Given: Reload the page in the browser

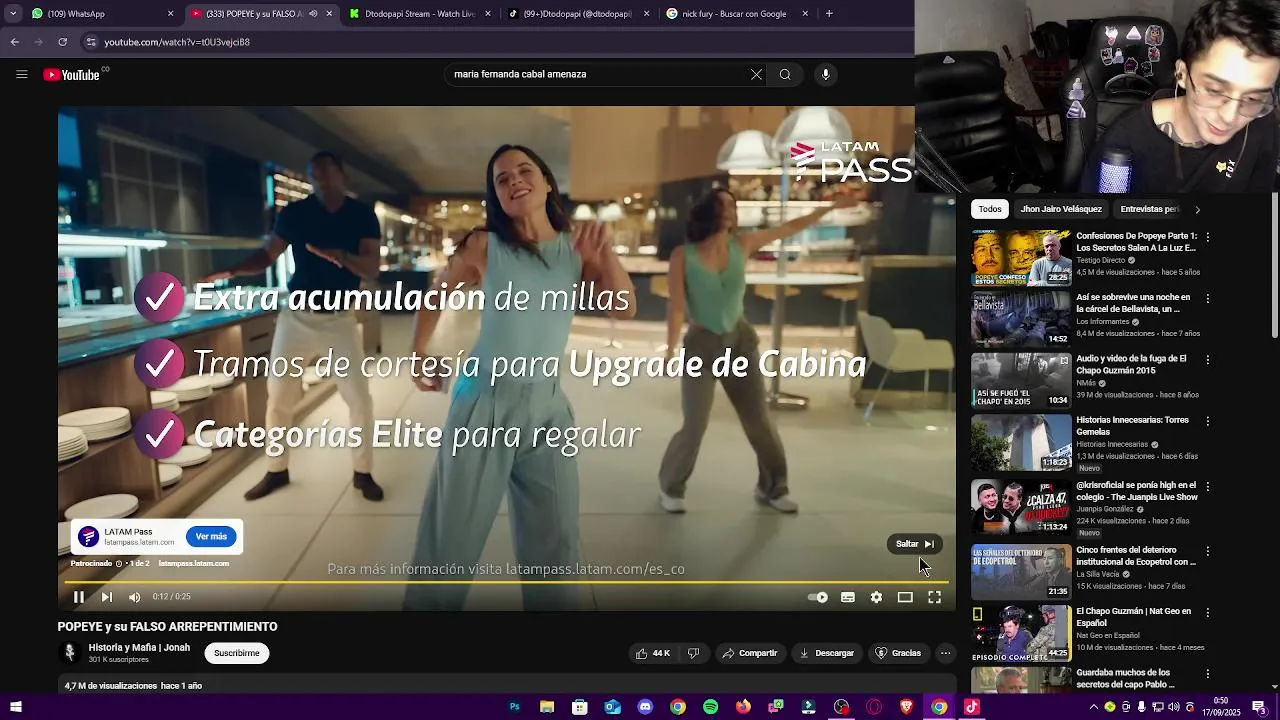Looking at the screenshot, I should tap(62, 42).
